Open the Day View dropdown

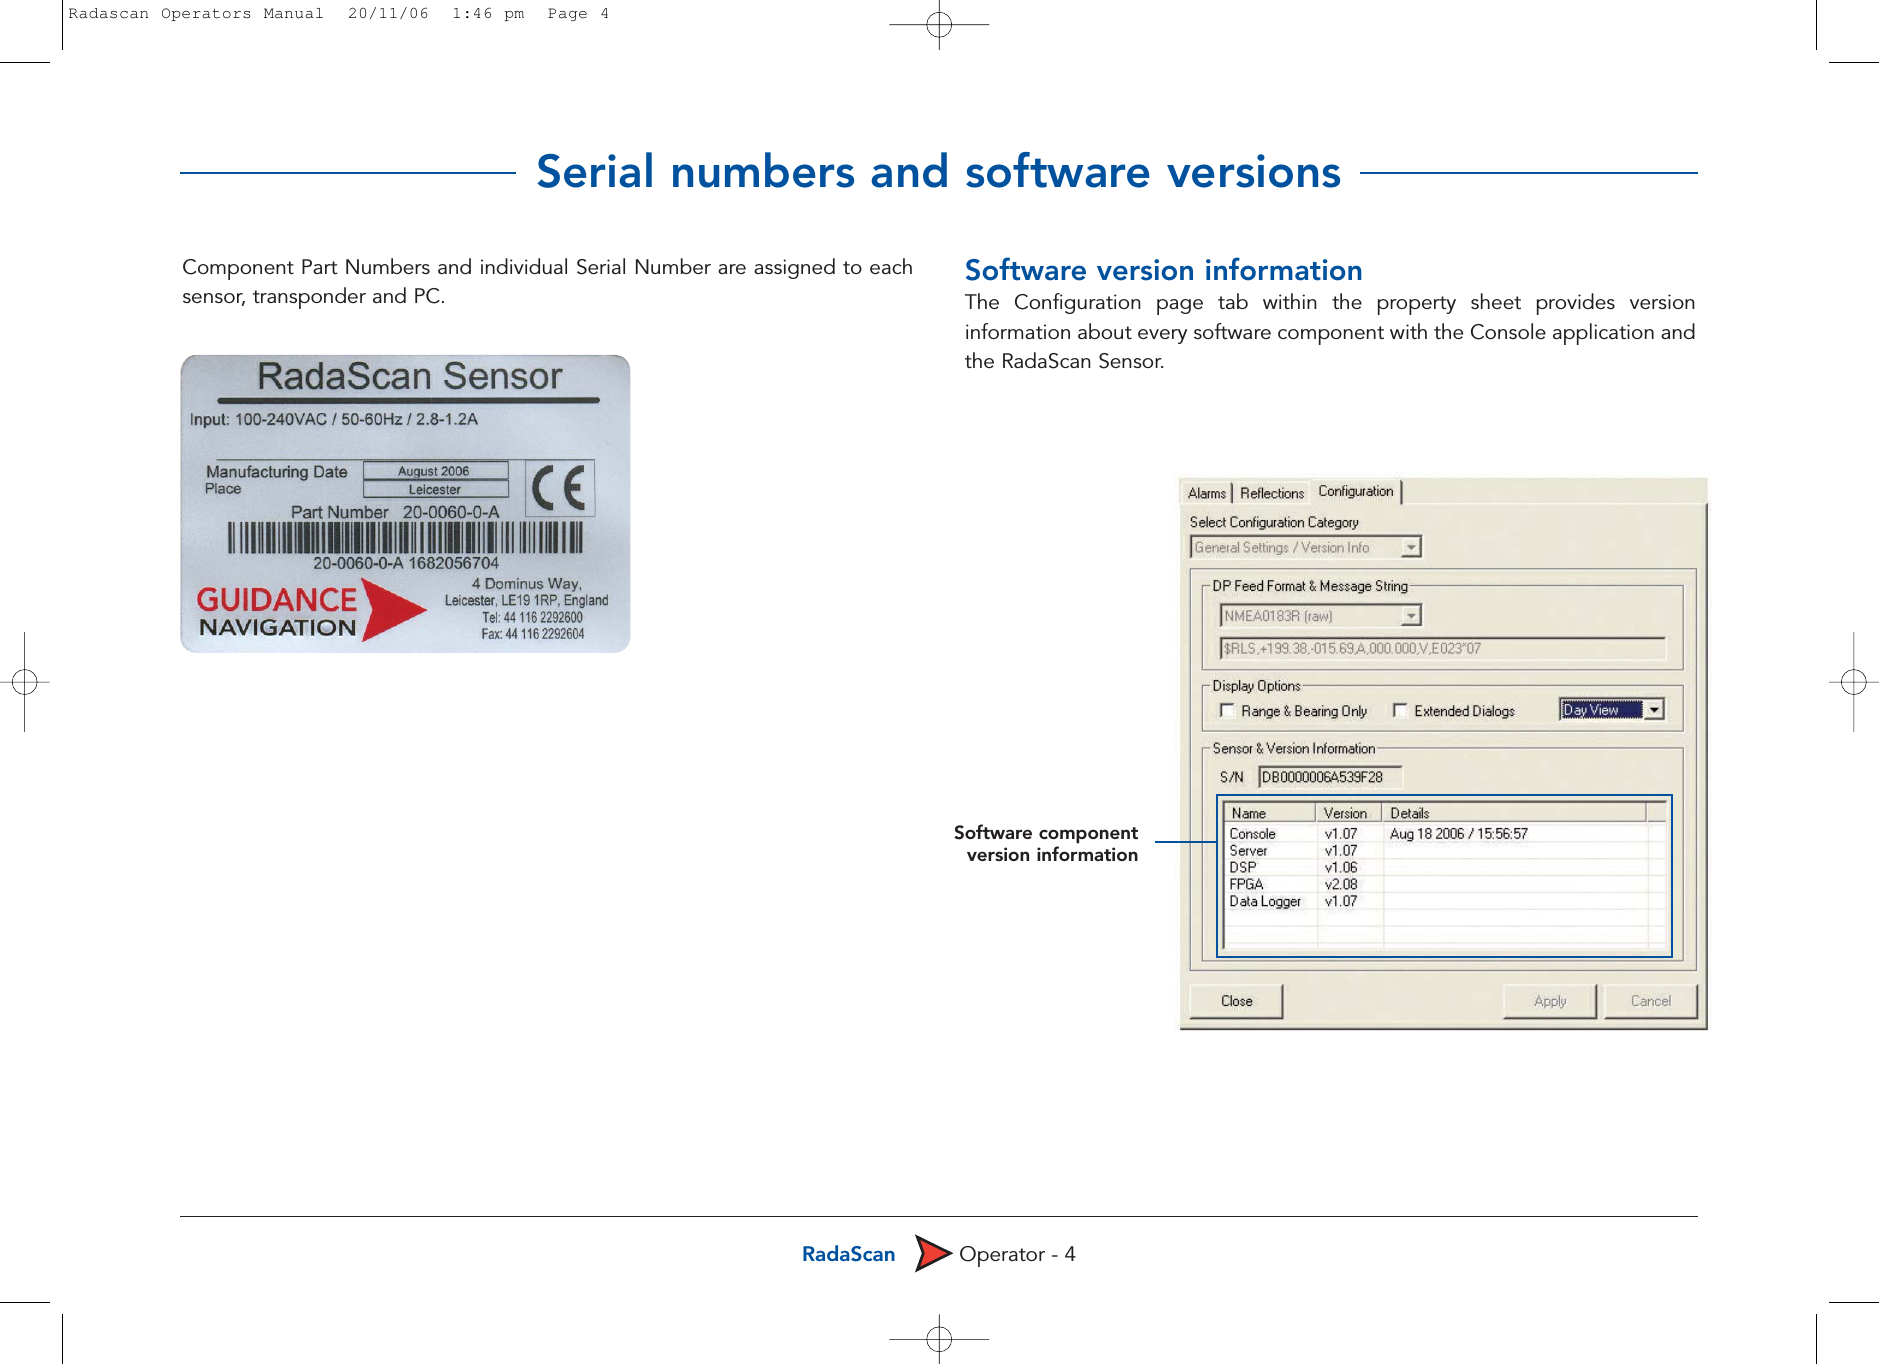[1611, 709]
